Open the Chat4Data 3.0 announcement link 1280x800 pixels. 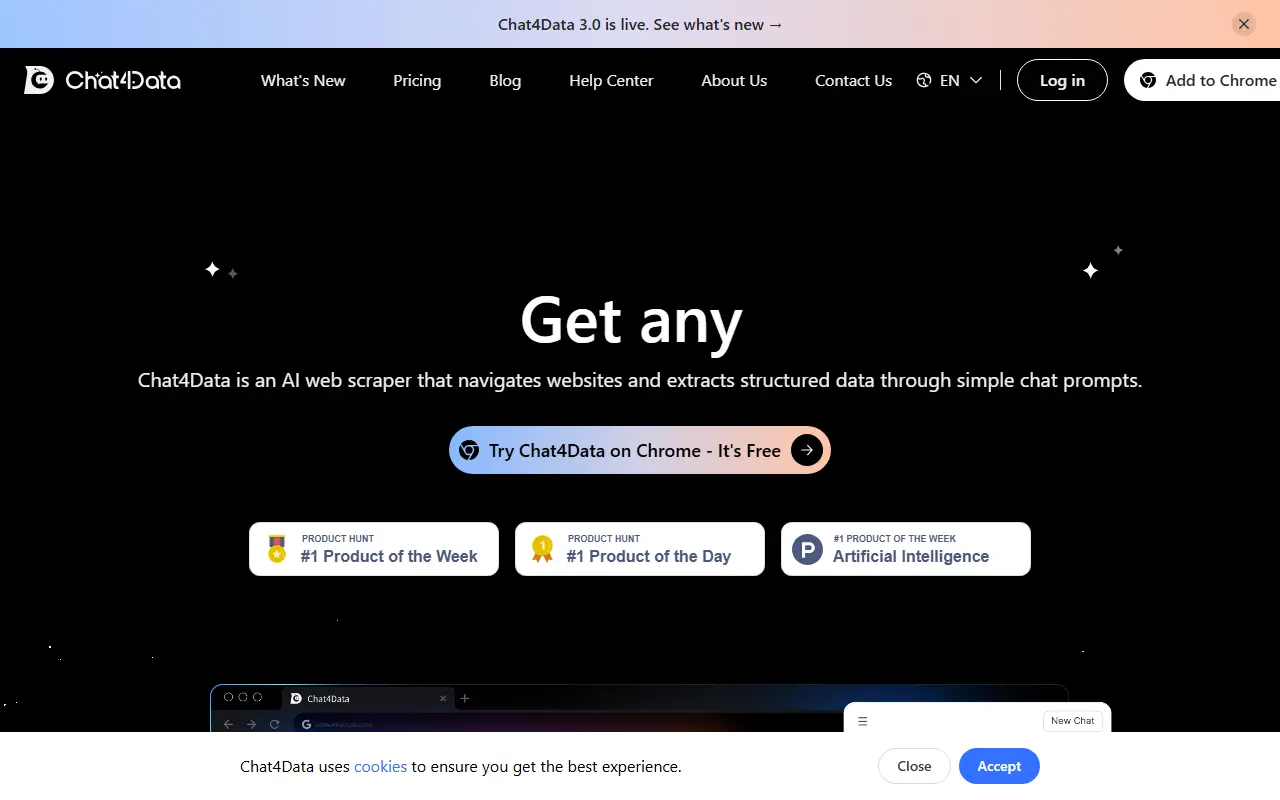pos(640,24)
